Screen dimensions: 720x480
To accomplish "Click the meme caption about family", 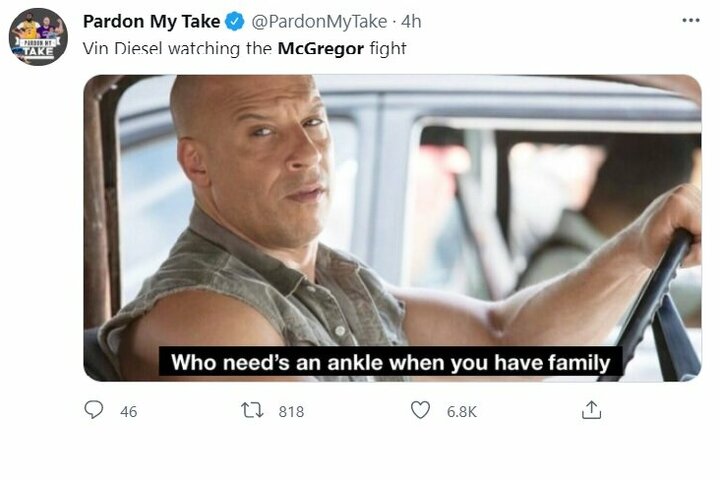I will click(x=391, y=362).
